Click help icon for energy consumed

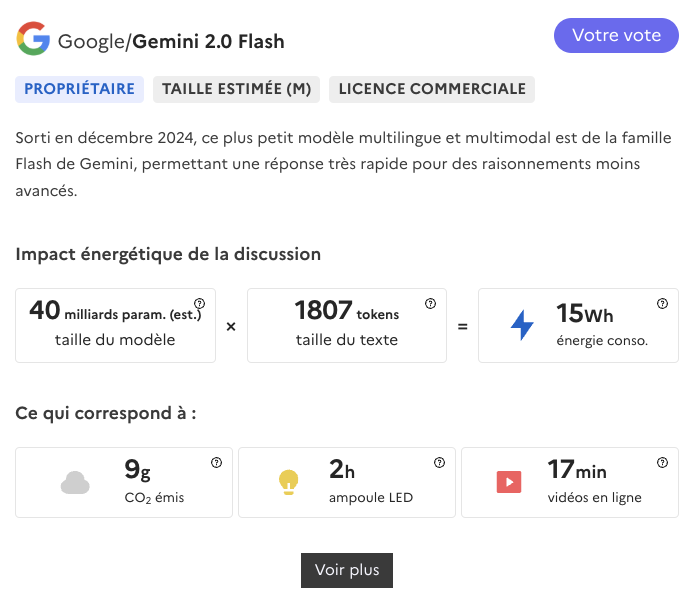[x=662, y=304]
